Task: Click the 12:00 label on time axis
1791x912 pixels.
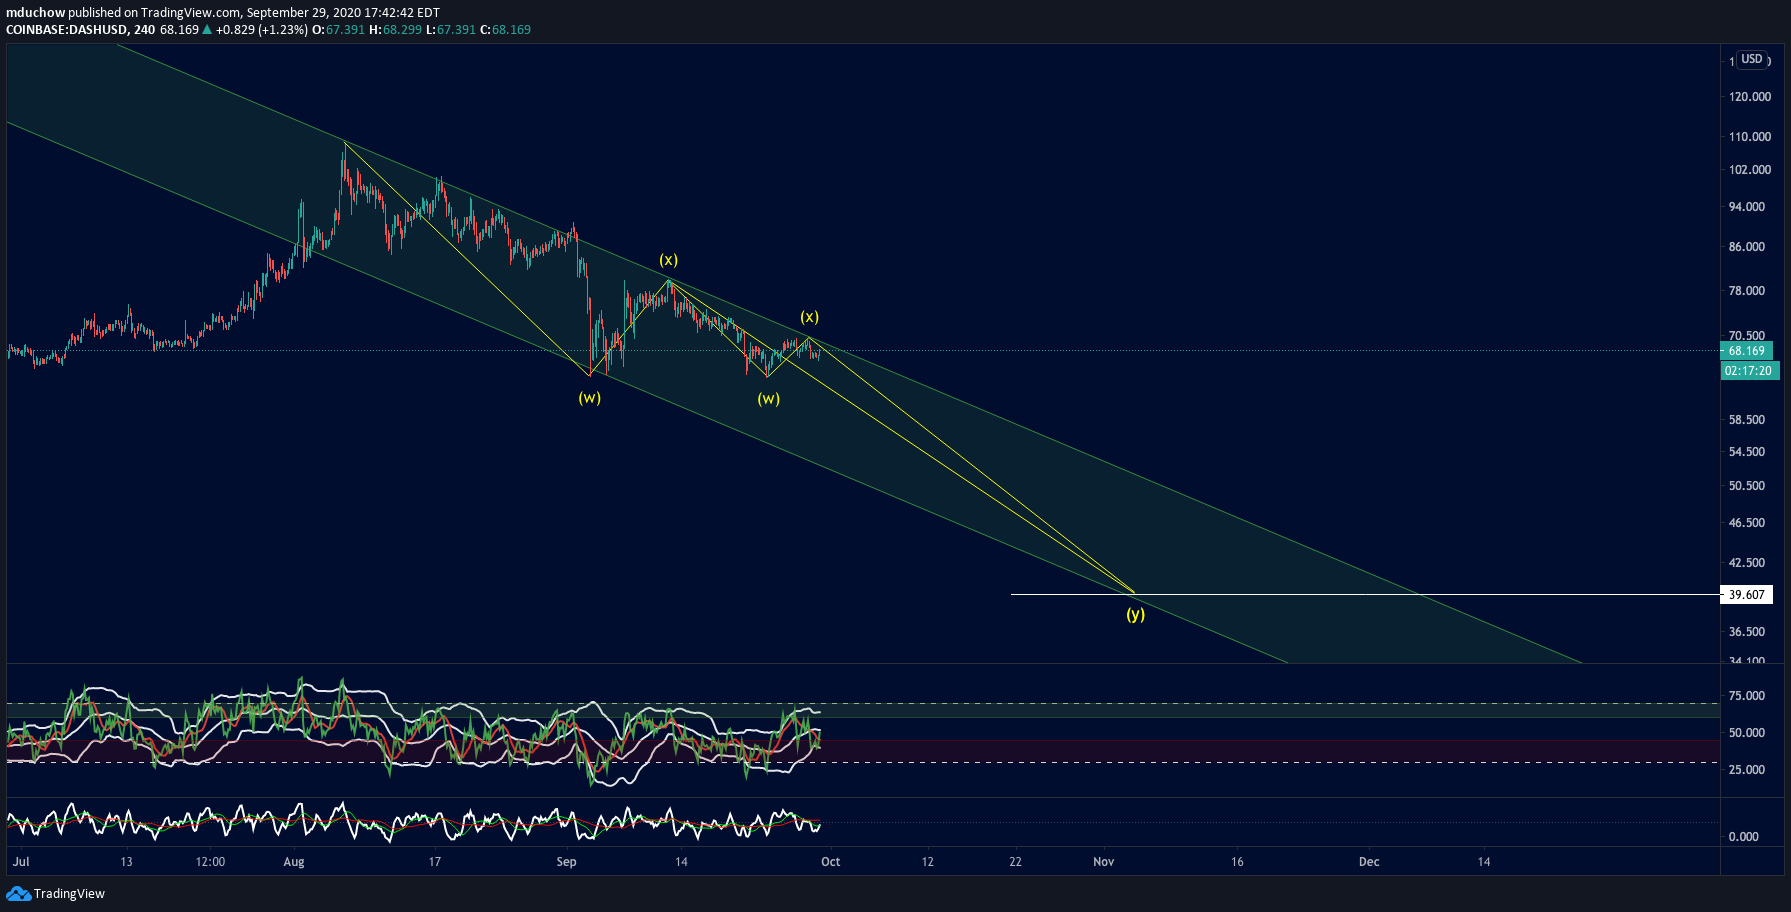Action: (x=210, y=861)
